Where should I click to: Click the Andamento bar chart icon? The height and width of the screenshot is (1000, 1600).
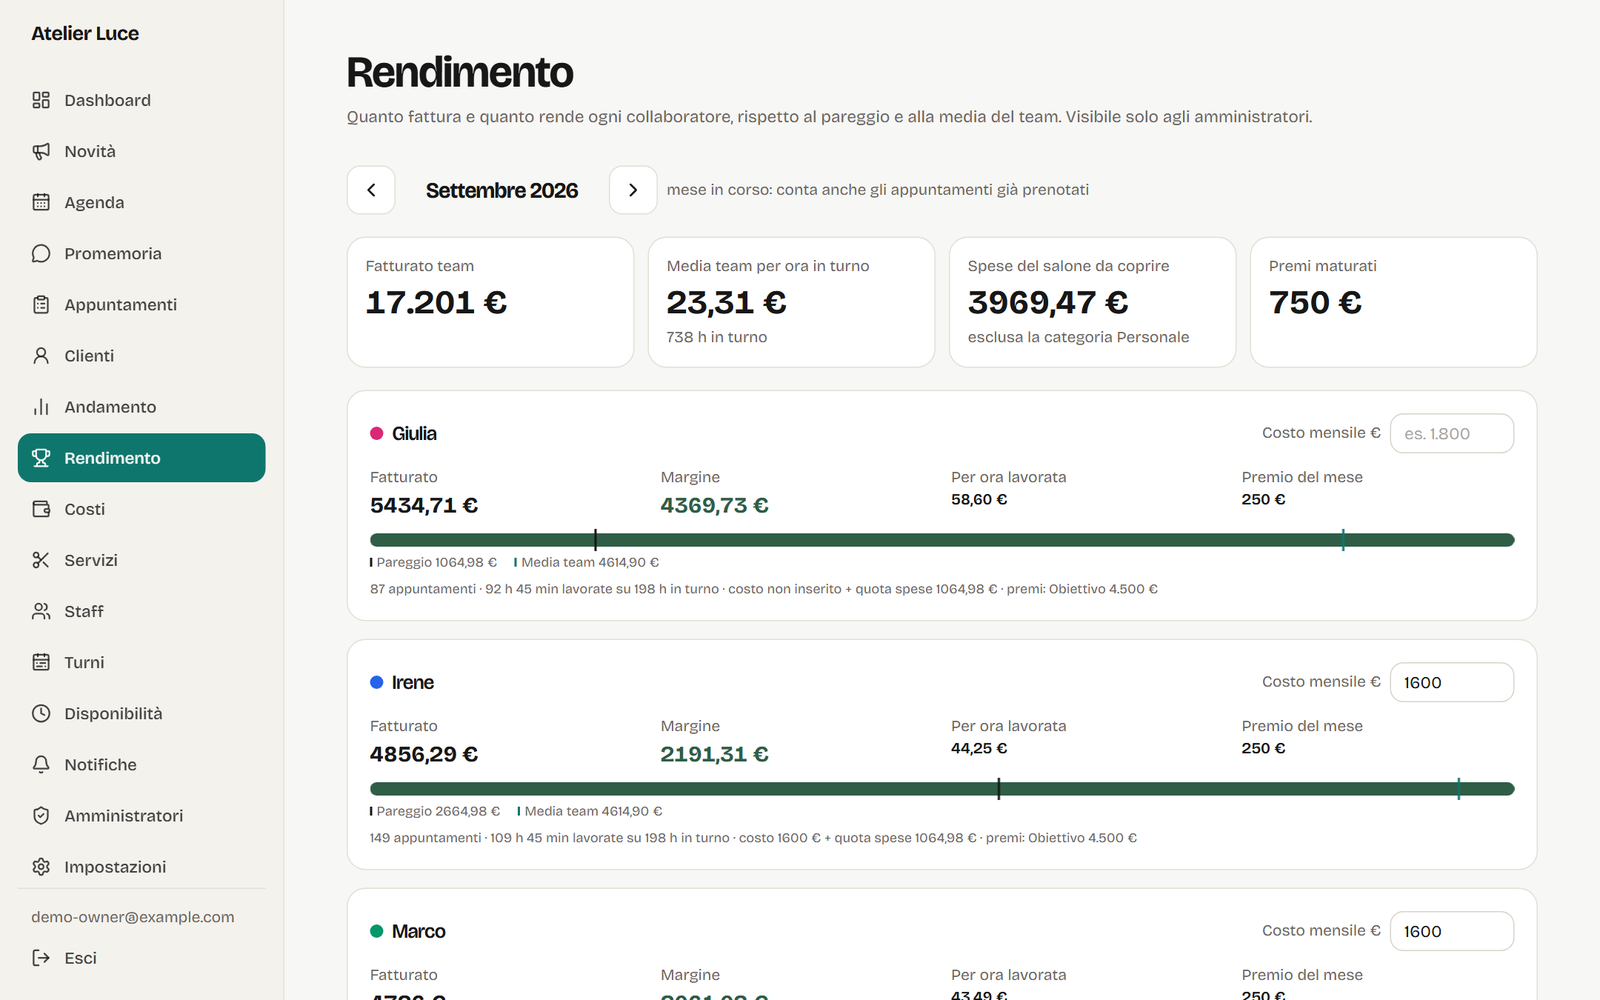pos(41,407)
